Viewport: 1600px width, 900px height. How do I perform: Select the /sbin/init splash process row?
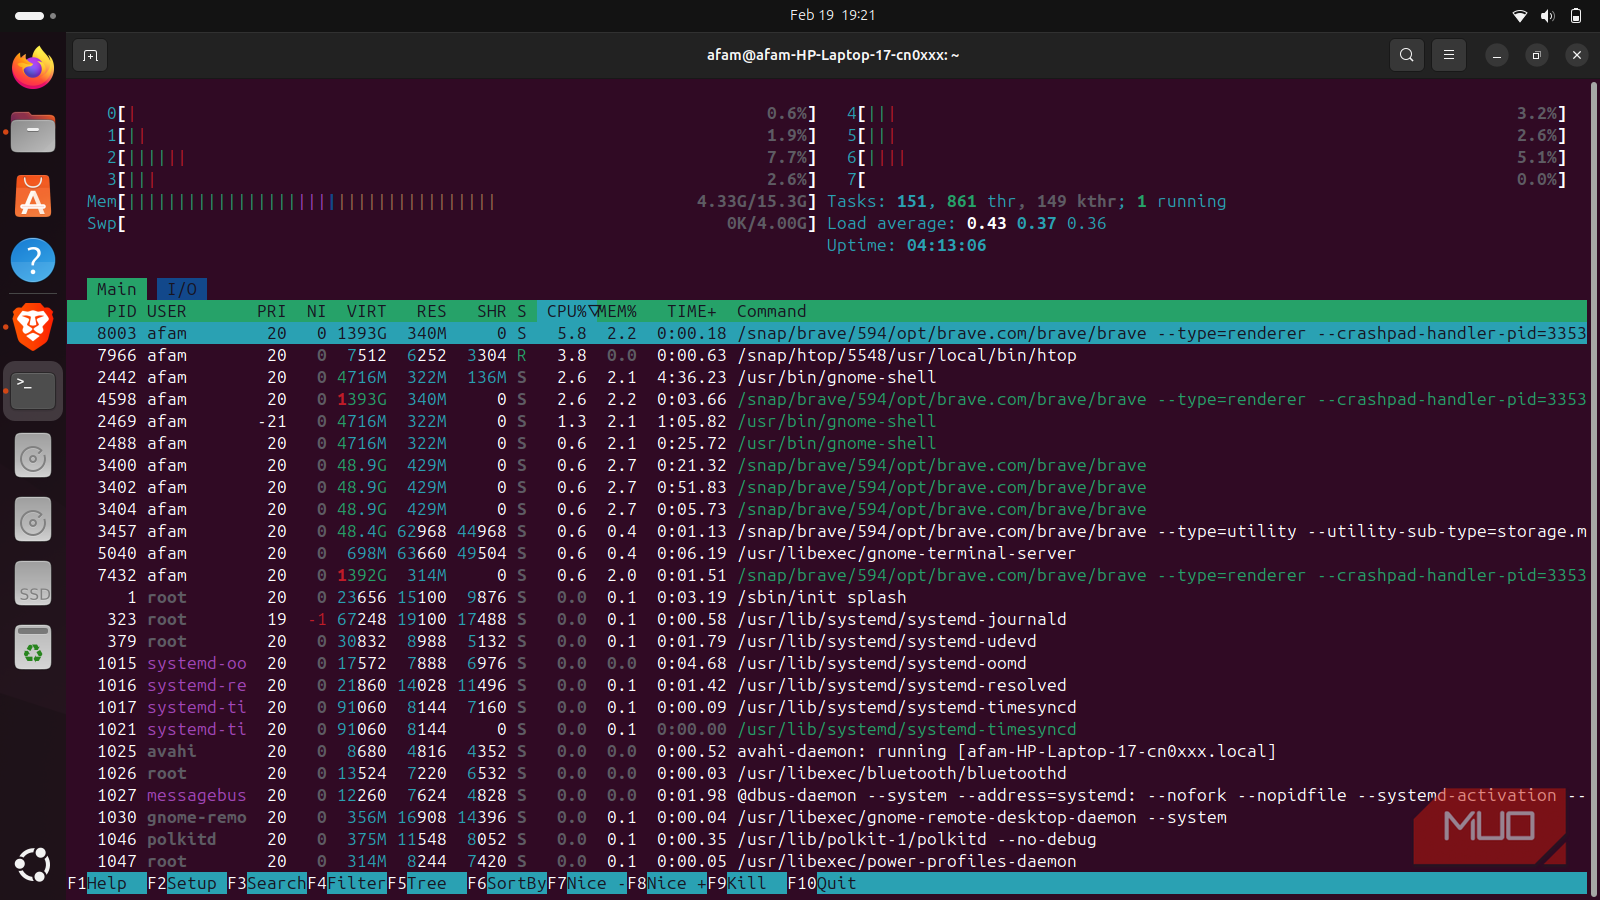827,597
